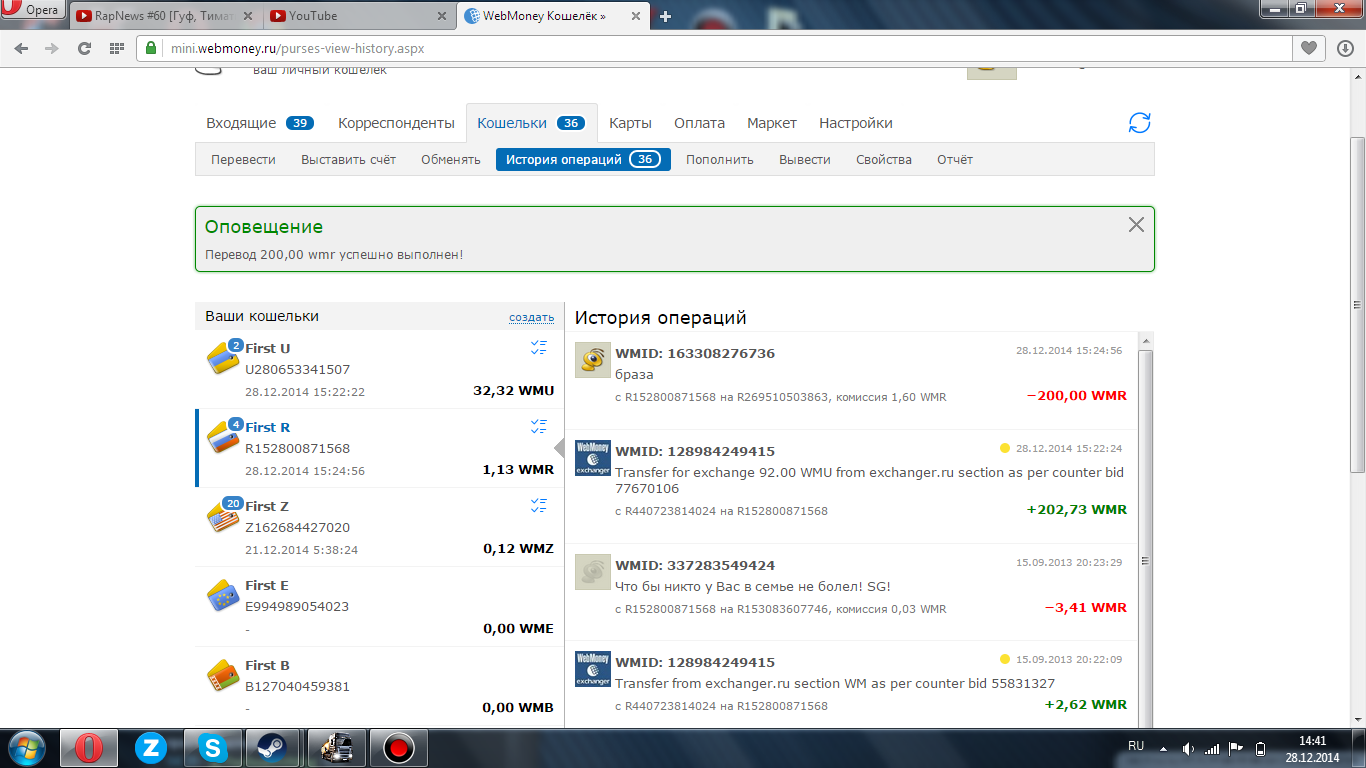Click the −200,00 WMR amount
Screen dimensions: 1366x768
(x=1077, y=395)
